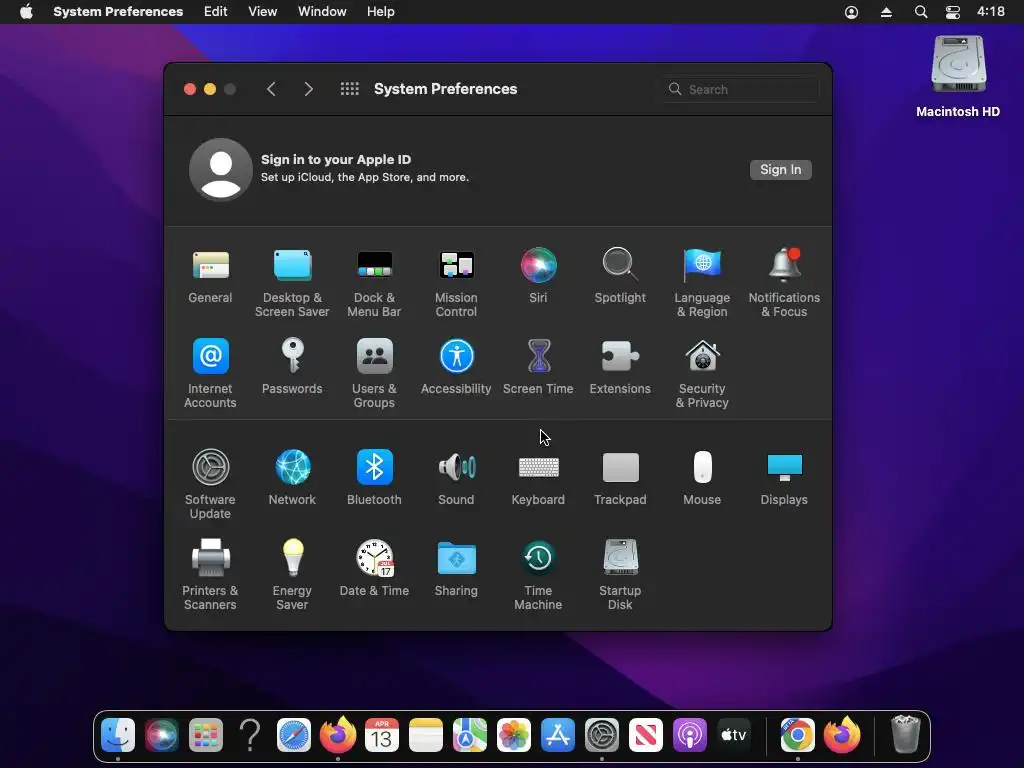This screenshot has height=768, width=1024.
Task: Open Trash in the Dock
Action: (906, 735)
